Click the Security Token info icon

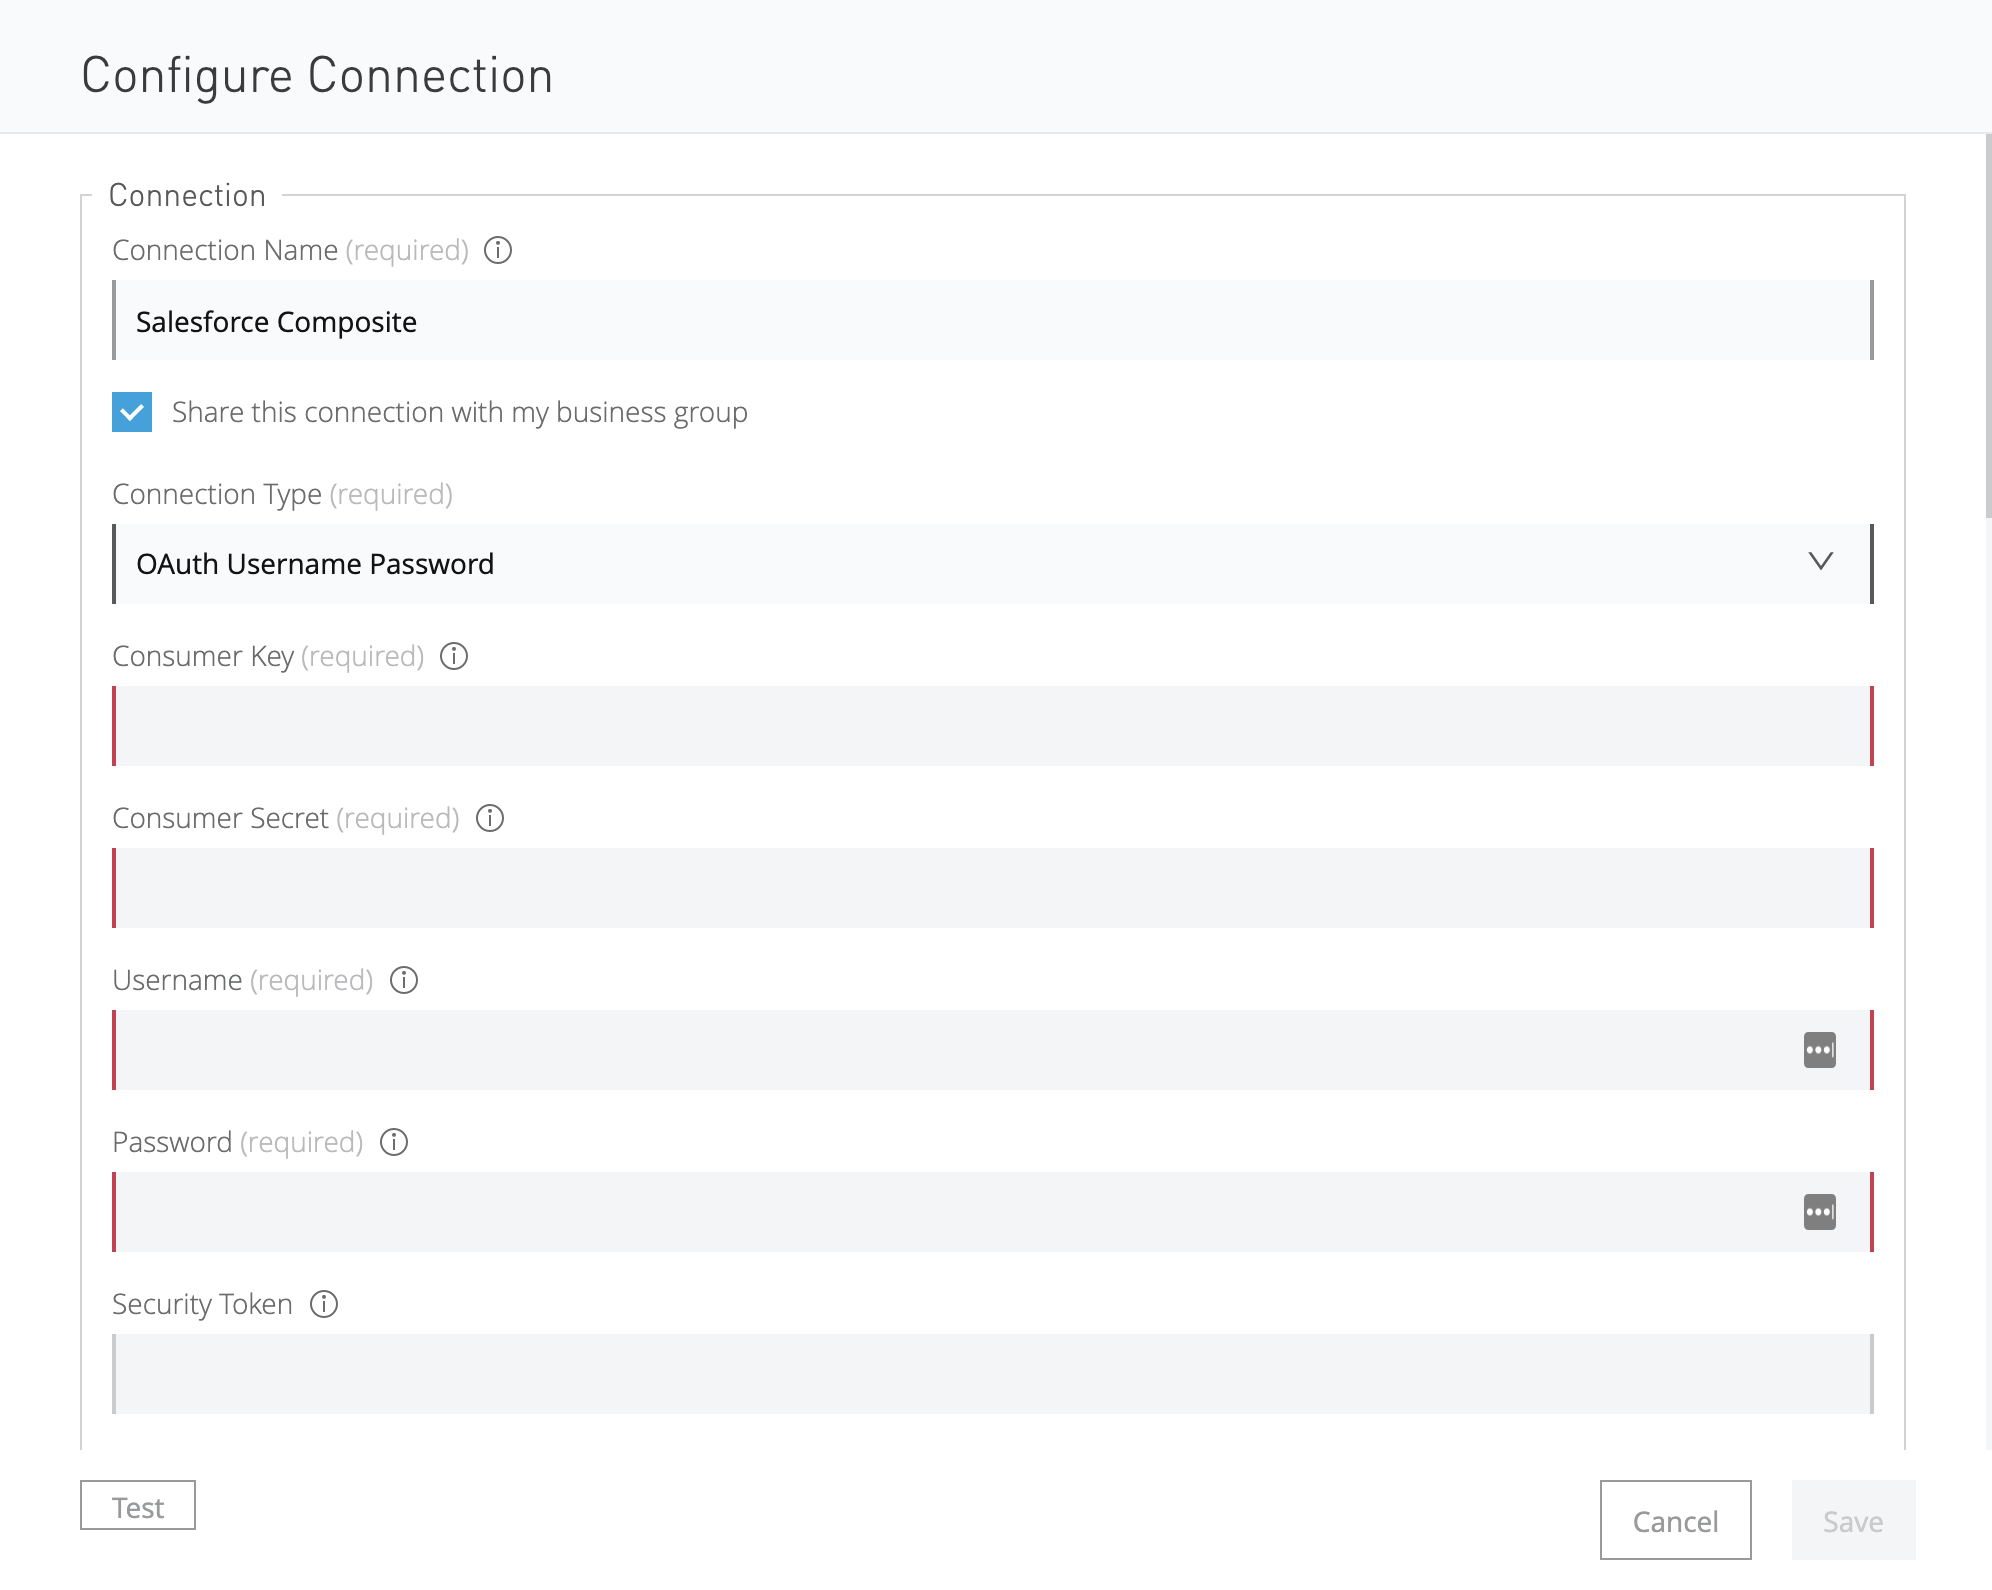point(324,1304)
